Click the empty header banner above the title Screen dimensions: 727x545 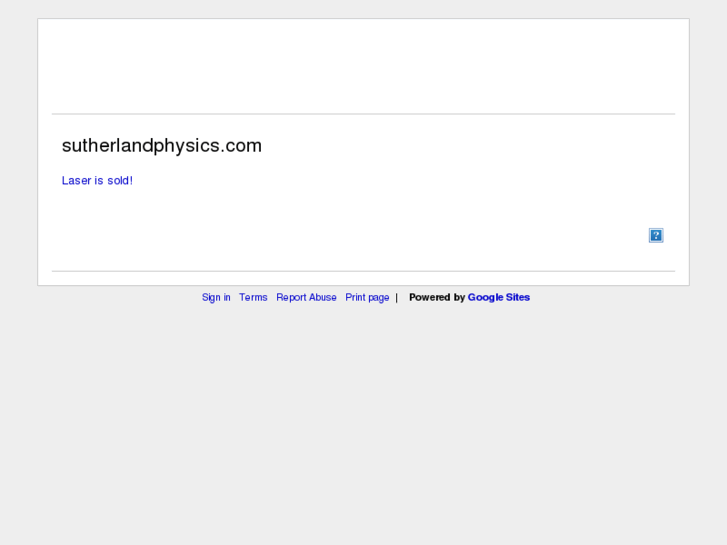click(363, 66)
